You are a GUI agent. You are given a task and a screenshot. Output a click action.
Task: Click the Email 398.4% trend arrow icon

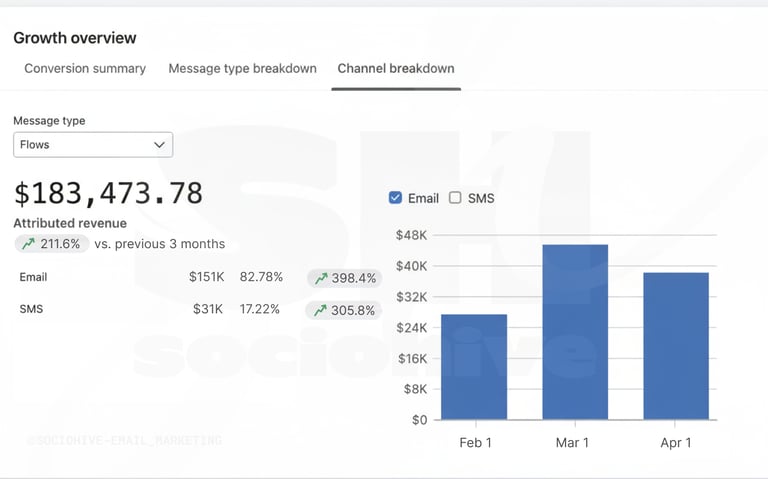click(321, 278)
